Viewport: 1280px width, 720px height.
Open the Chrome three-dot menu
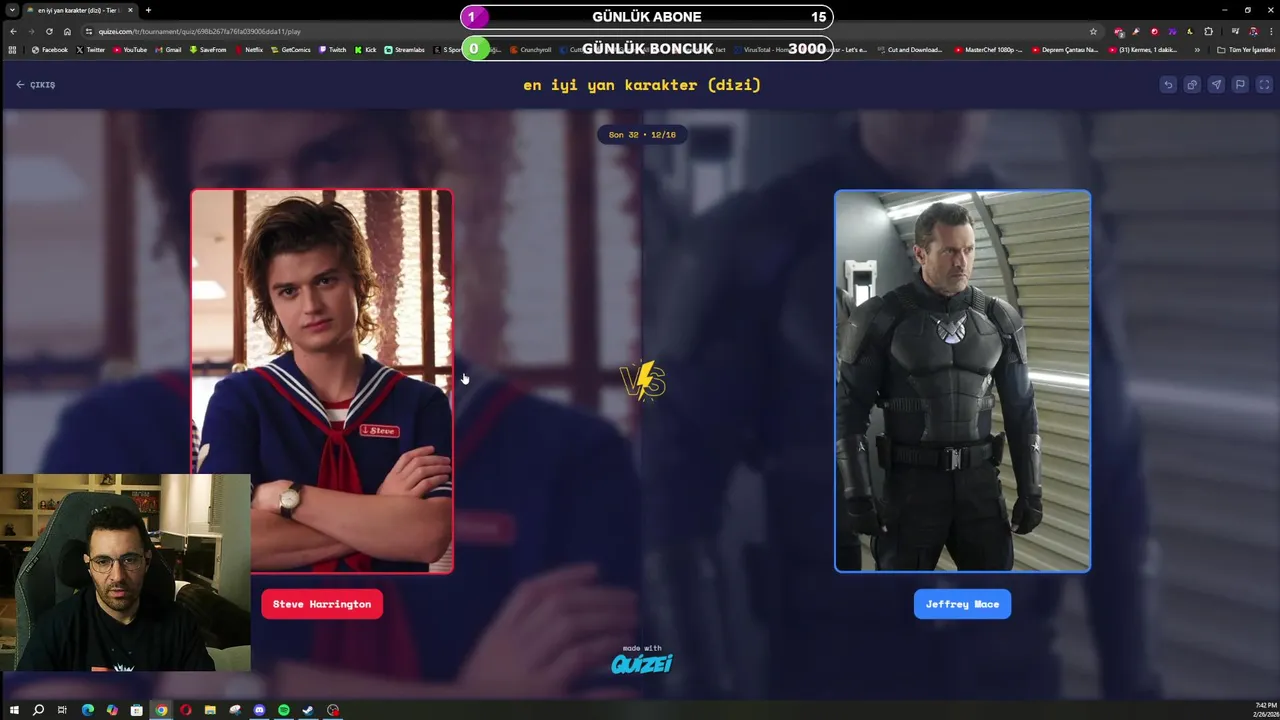(x=1271, y=31)
